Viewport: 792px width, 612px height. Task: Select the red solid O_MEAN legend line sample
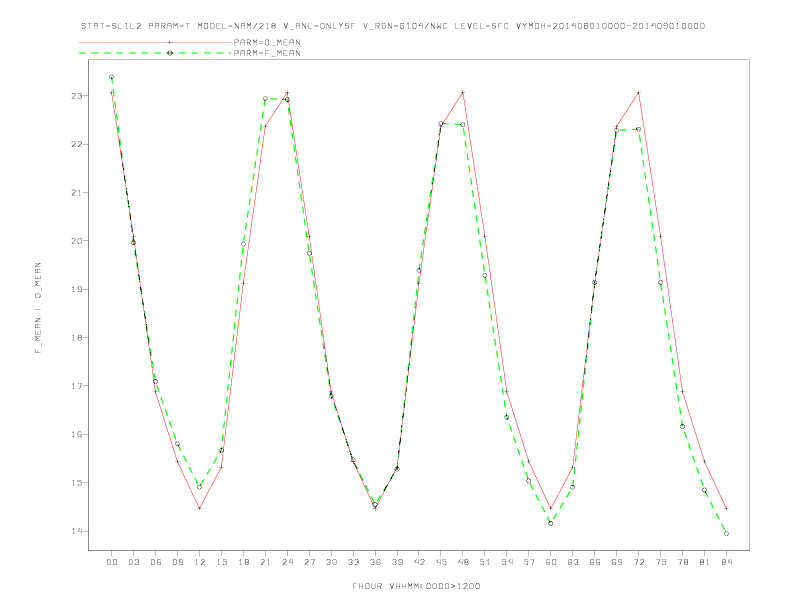[x=155, y=42]
